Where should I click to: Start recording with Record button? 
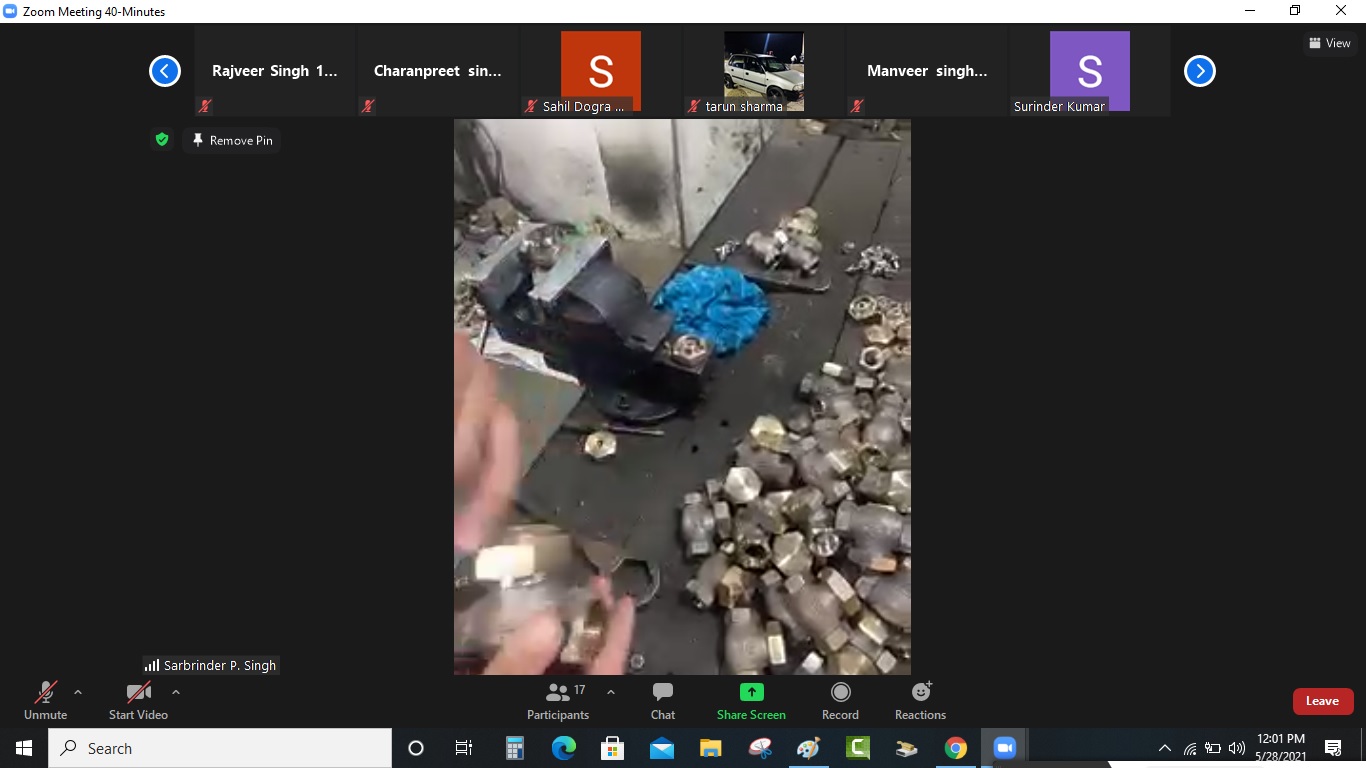(840, 700)
